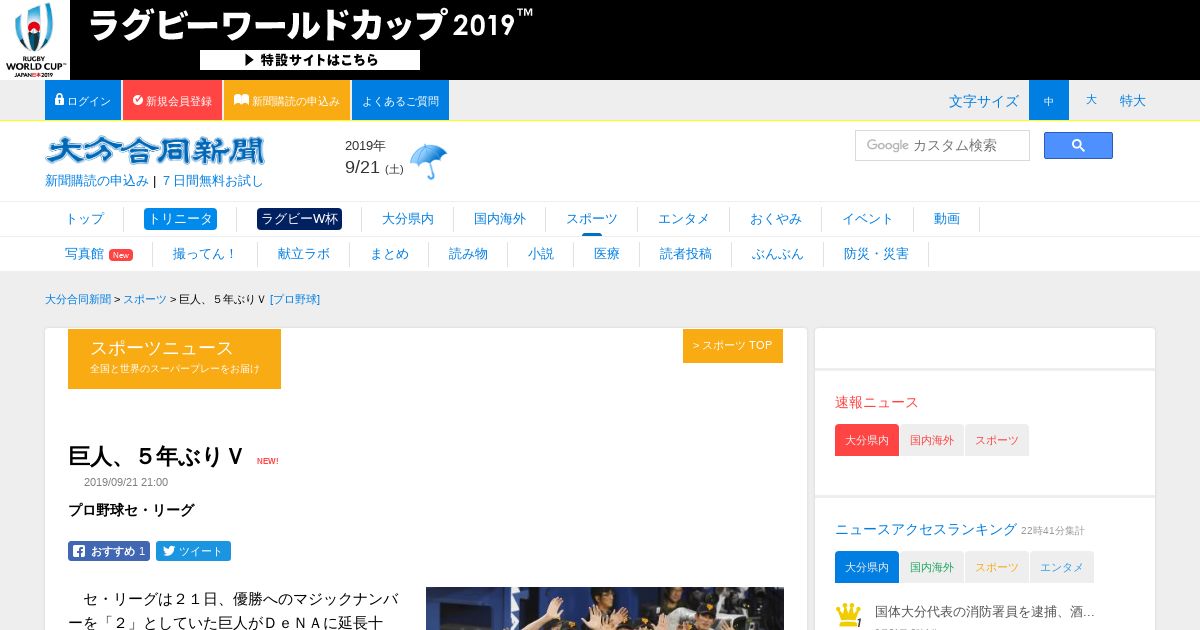1200x630 pixels.
Task: Select エンタメ tab in access ranking
Action: tap(1062, 567)
